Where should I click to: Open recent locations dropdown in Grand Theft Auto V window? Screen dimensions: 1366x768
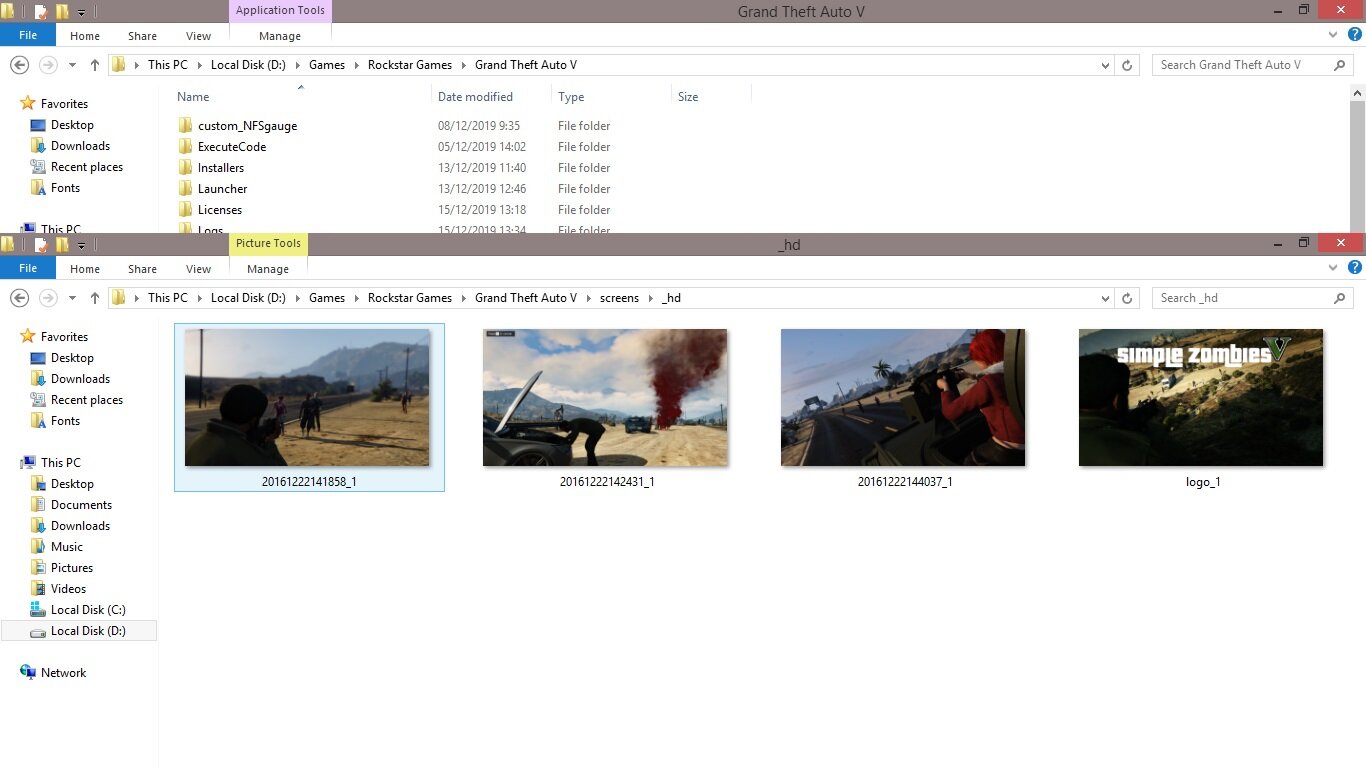(72, 66)
